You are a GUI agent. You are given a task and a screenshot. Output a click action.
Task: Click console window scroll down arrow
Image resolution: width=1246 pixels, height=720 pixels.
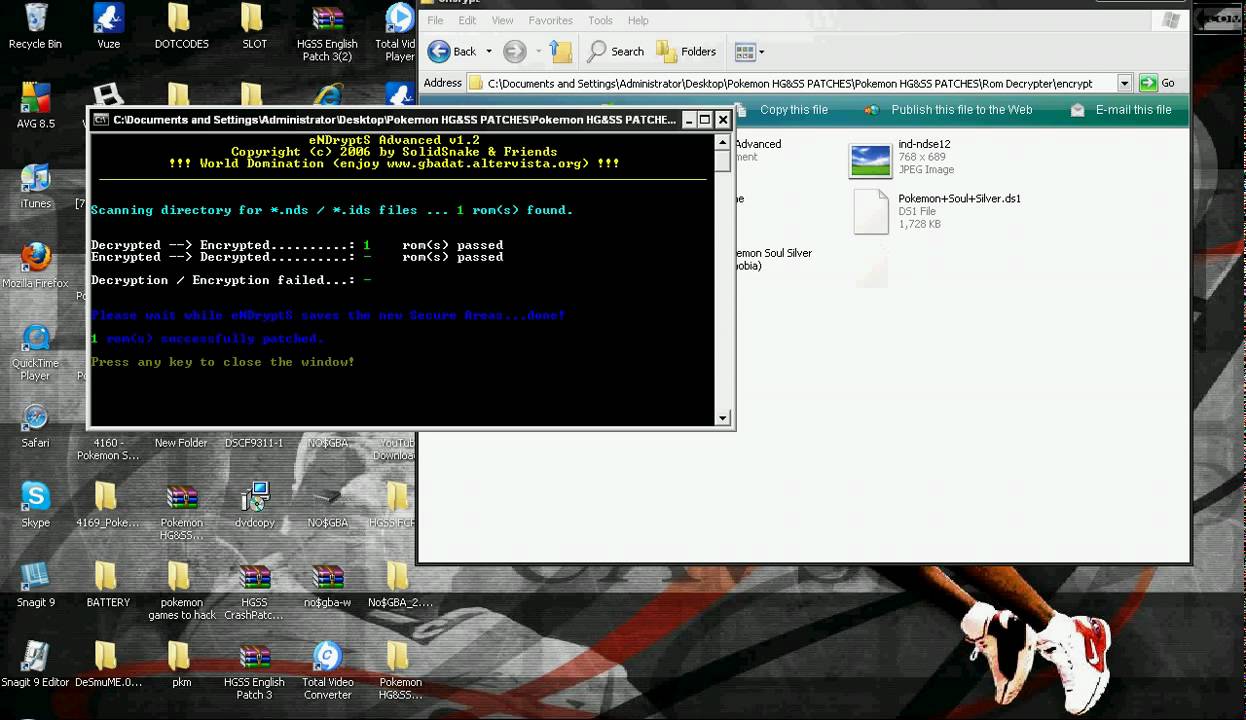click(x=723, y=418)
